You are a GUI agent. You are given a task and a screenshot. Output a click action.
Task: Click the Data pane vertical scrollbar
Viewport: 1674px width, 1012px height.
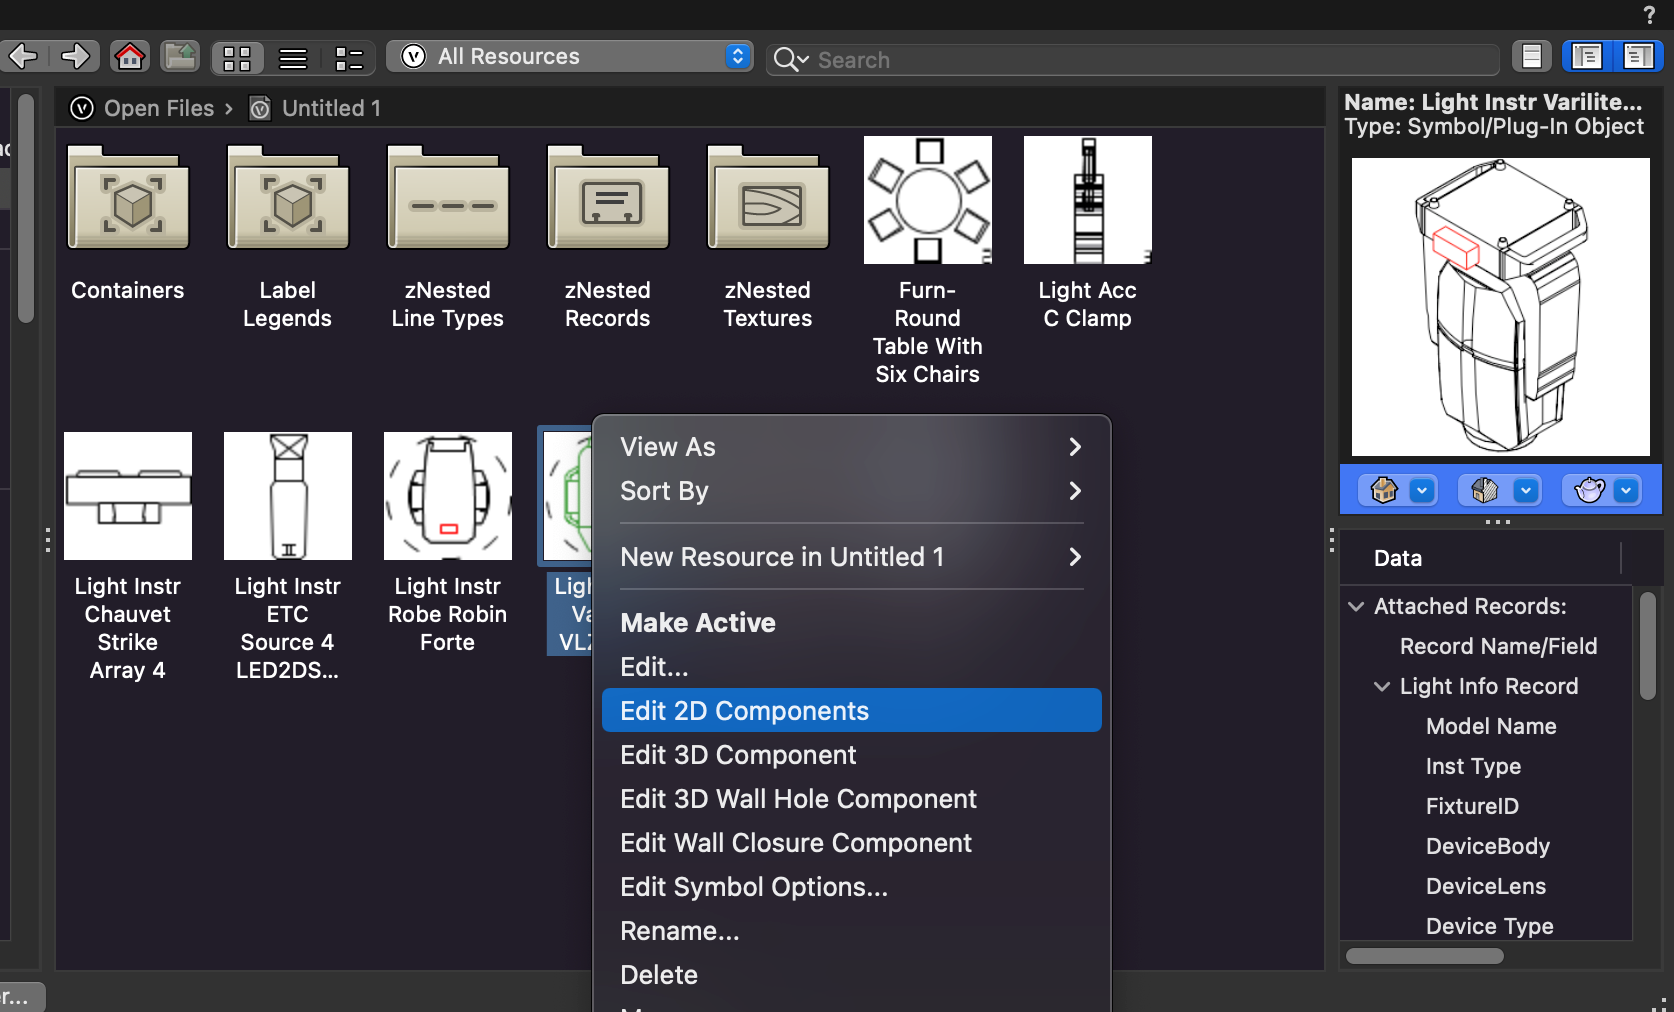[1648, 646]
